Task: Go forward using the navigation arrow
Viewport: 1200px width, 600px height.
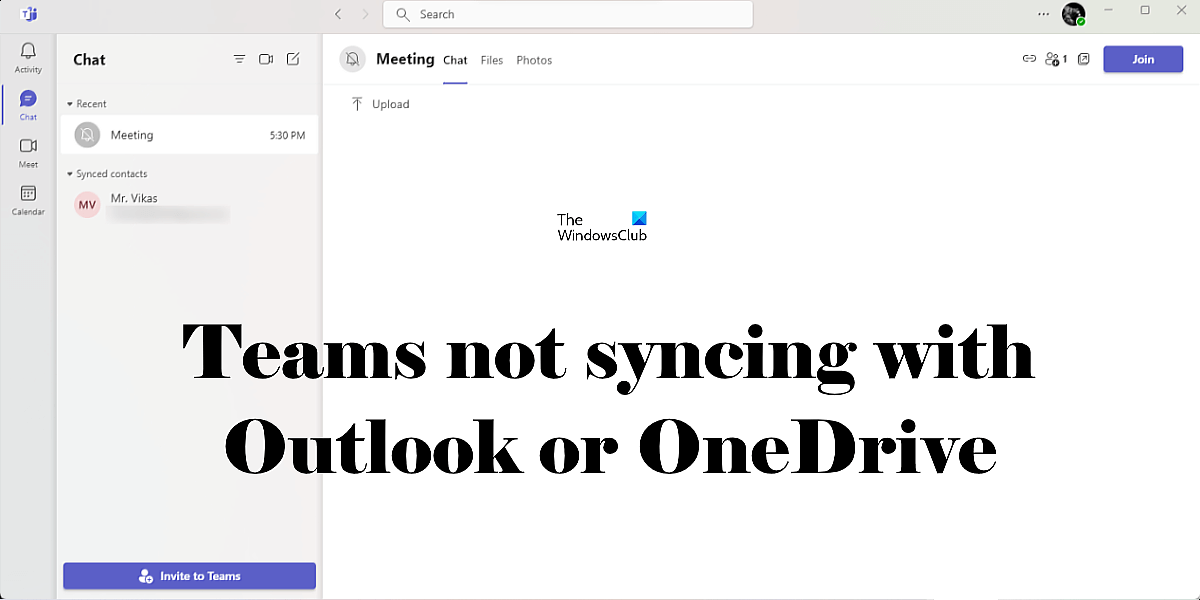Action: click(365, 14)
